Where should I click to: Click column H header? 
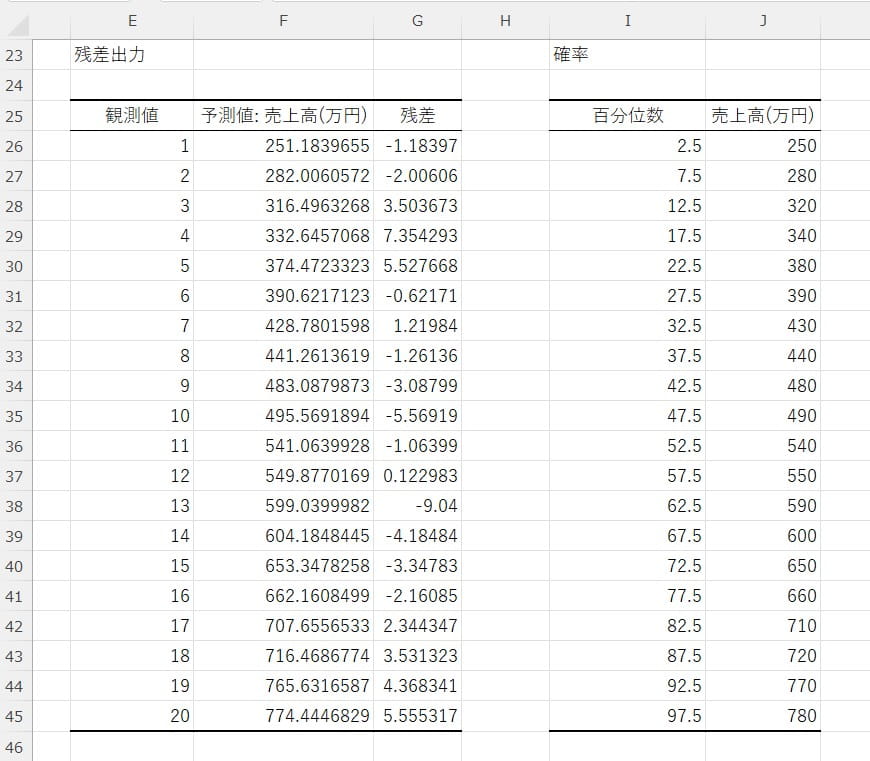point(505,21)
